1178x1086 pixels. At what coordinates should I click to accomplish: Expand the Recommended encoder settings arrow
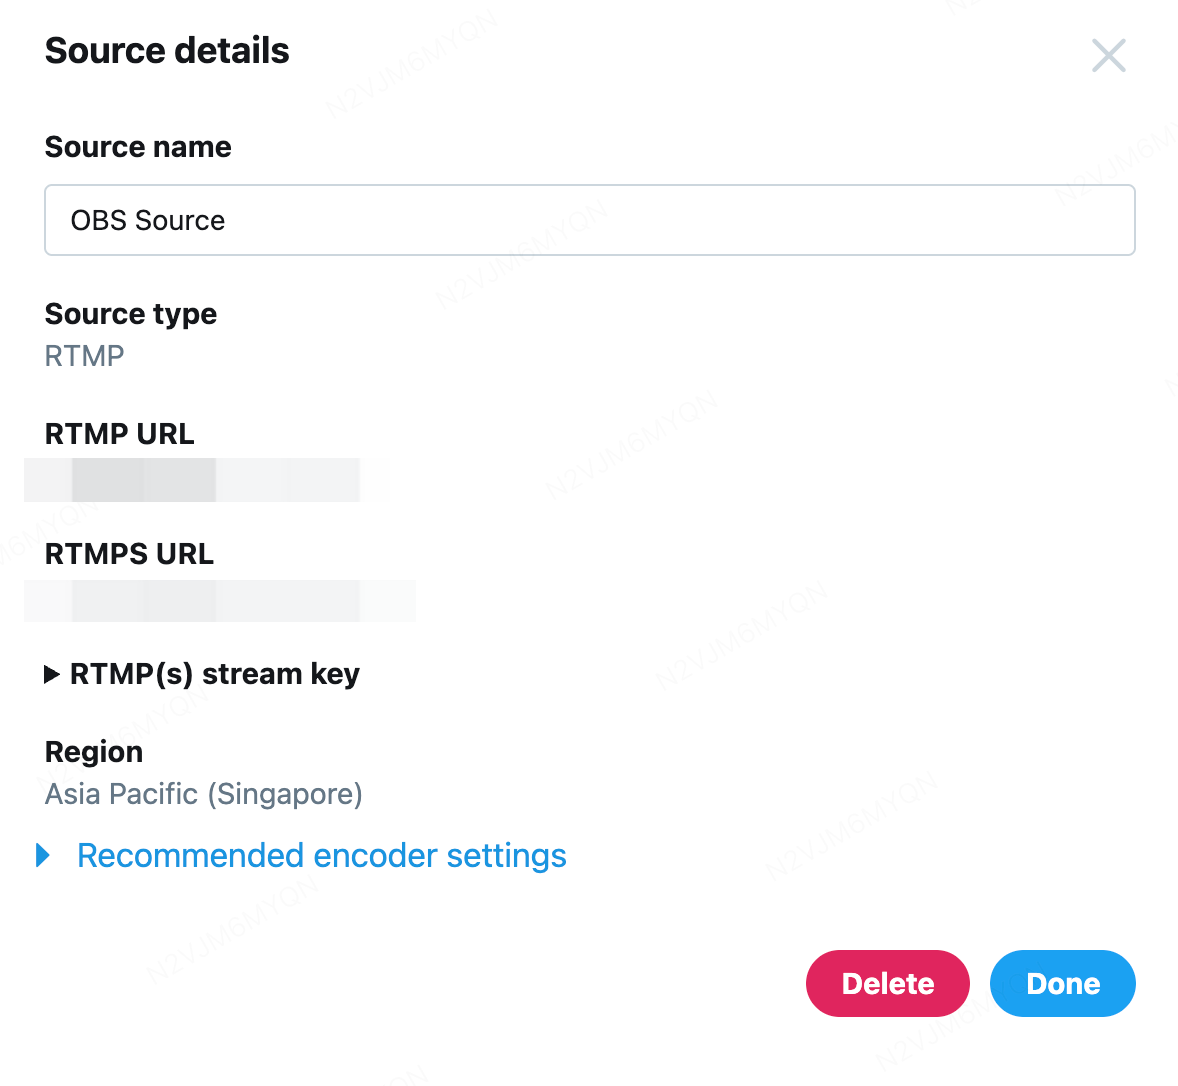coord(43,856)
